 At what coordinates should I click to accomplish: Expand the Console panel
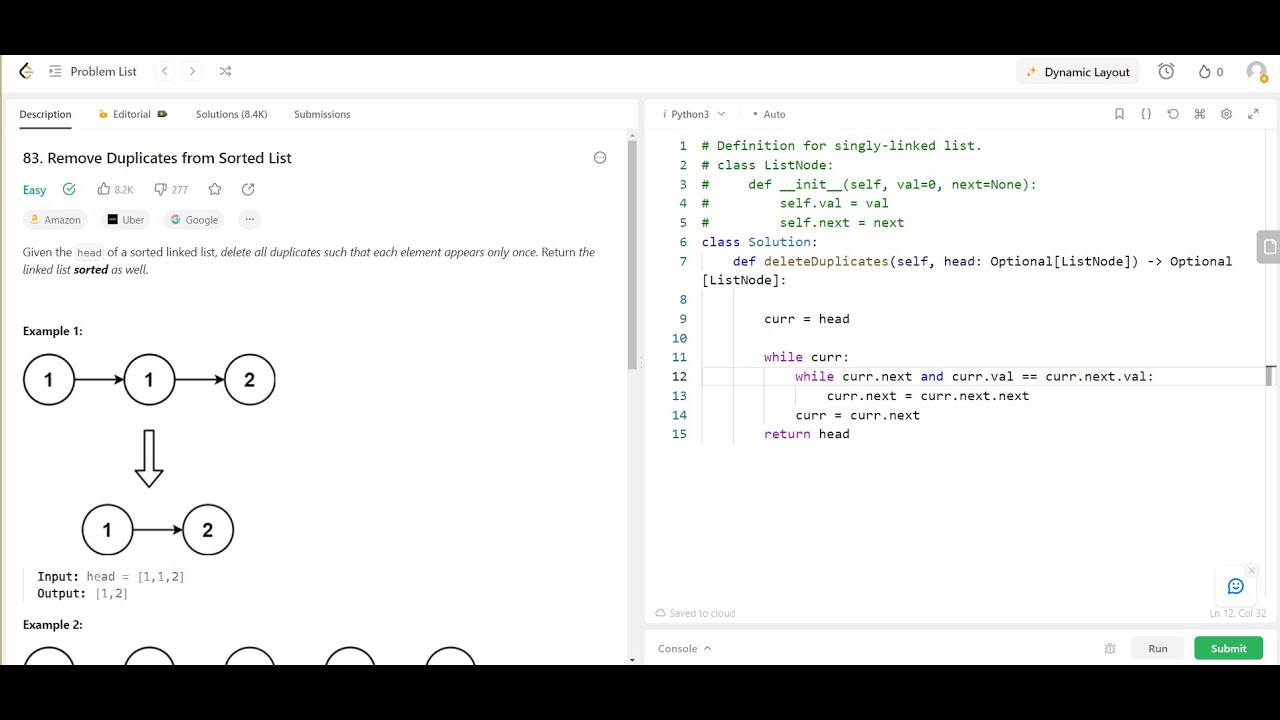point(684,648)
